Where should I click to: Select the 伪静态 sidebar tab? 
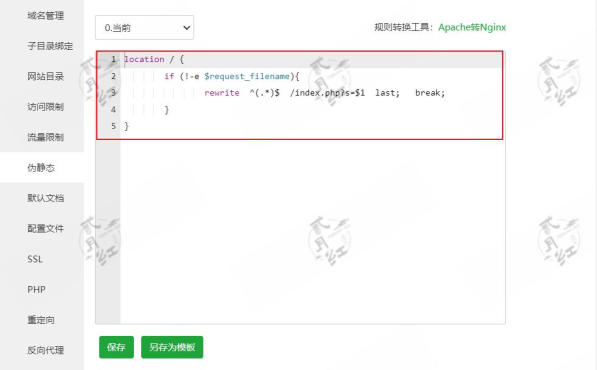[41, 168]
